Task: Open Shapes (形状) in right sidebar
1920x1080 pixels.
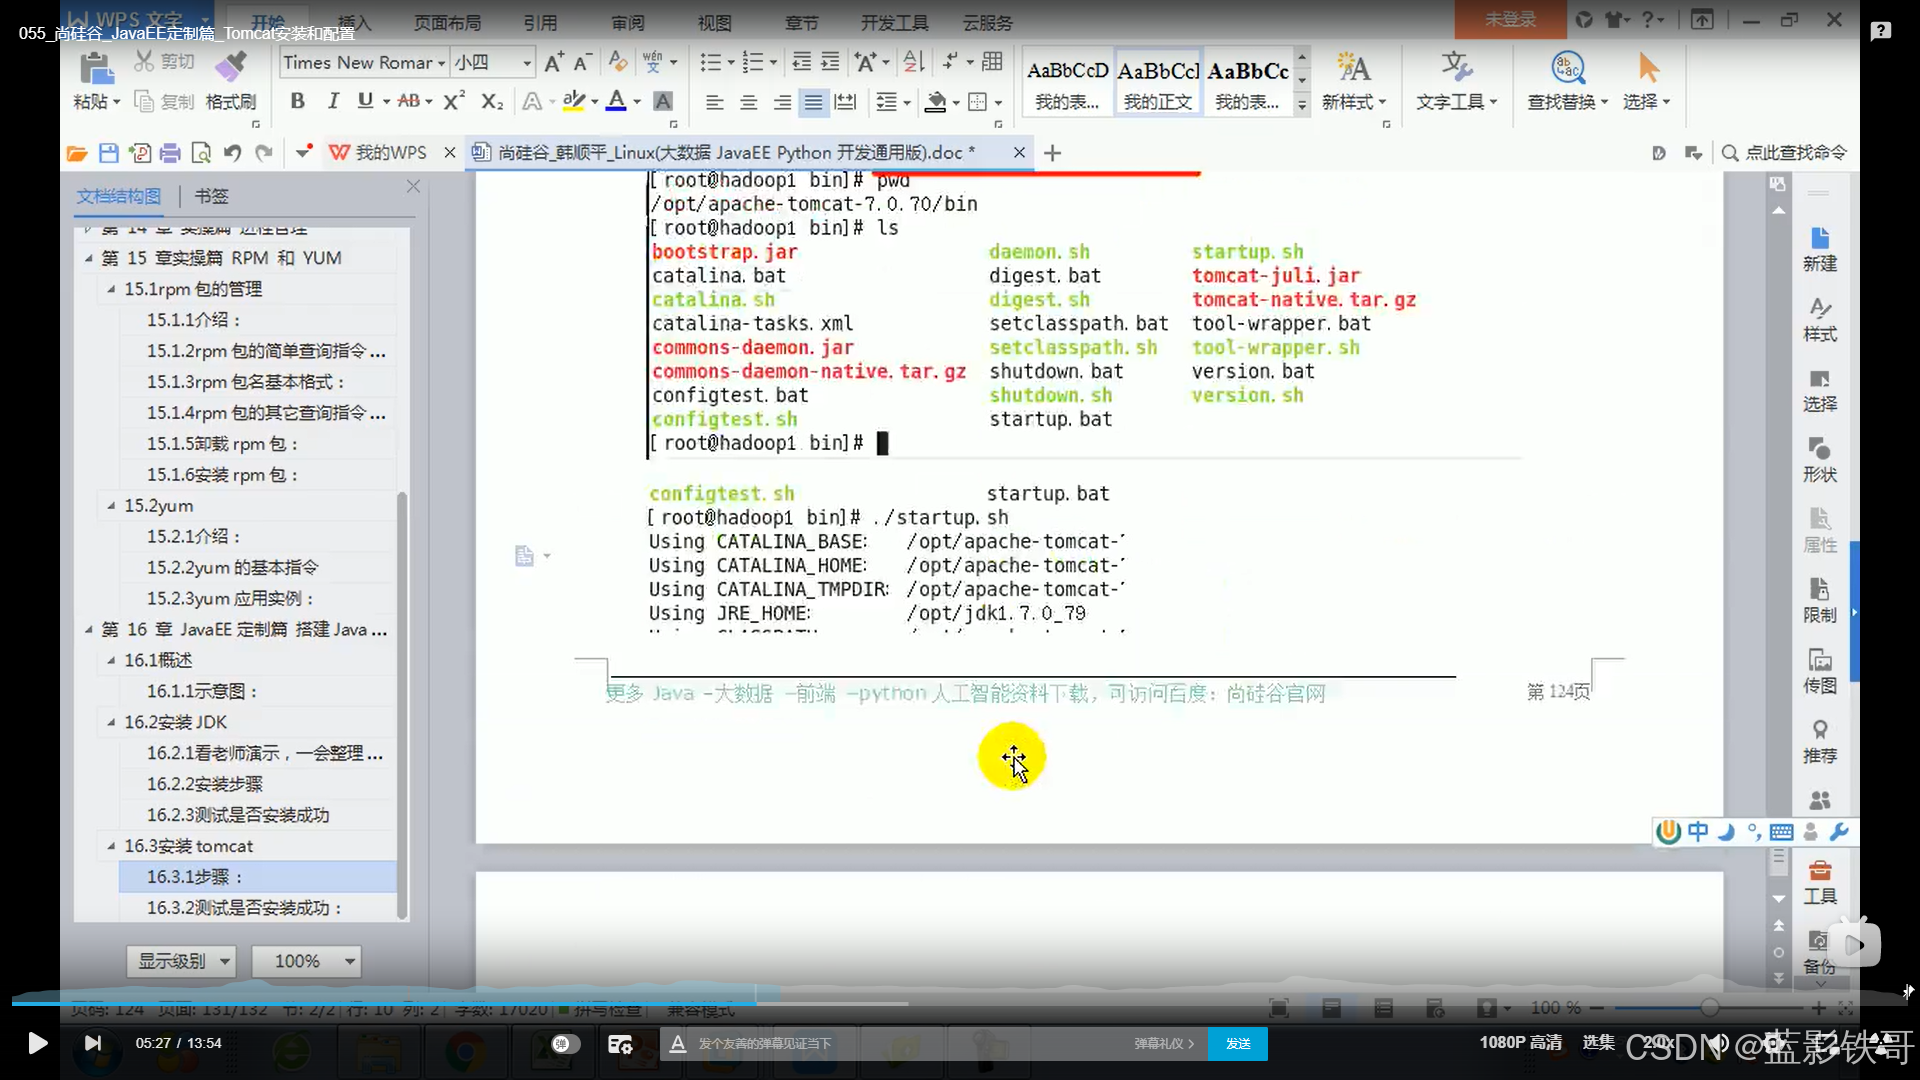Action: pos(1819,460)
